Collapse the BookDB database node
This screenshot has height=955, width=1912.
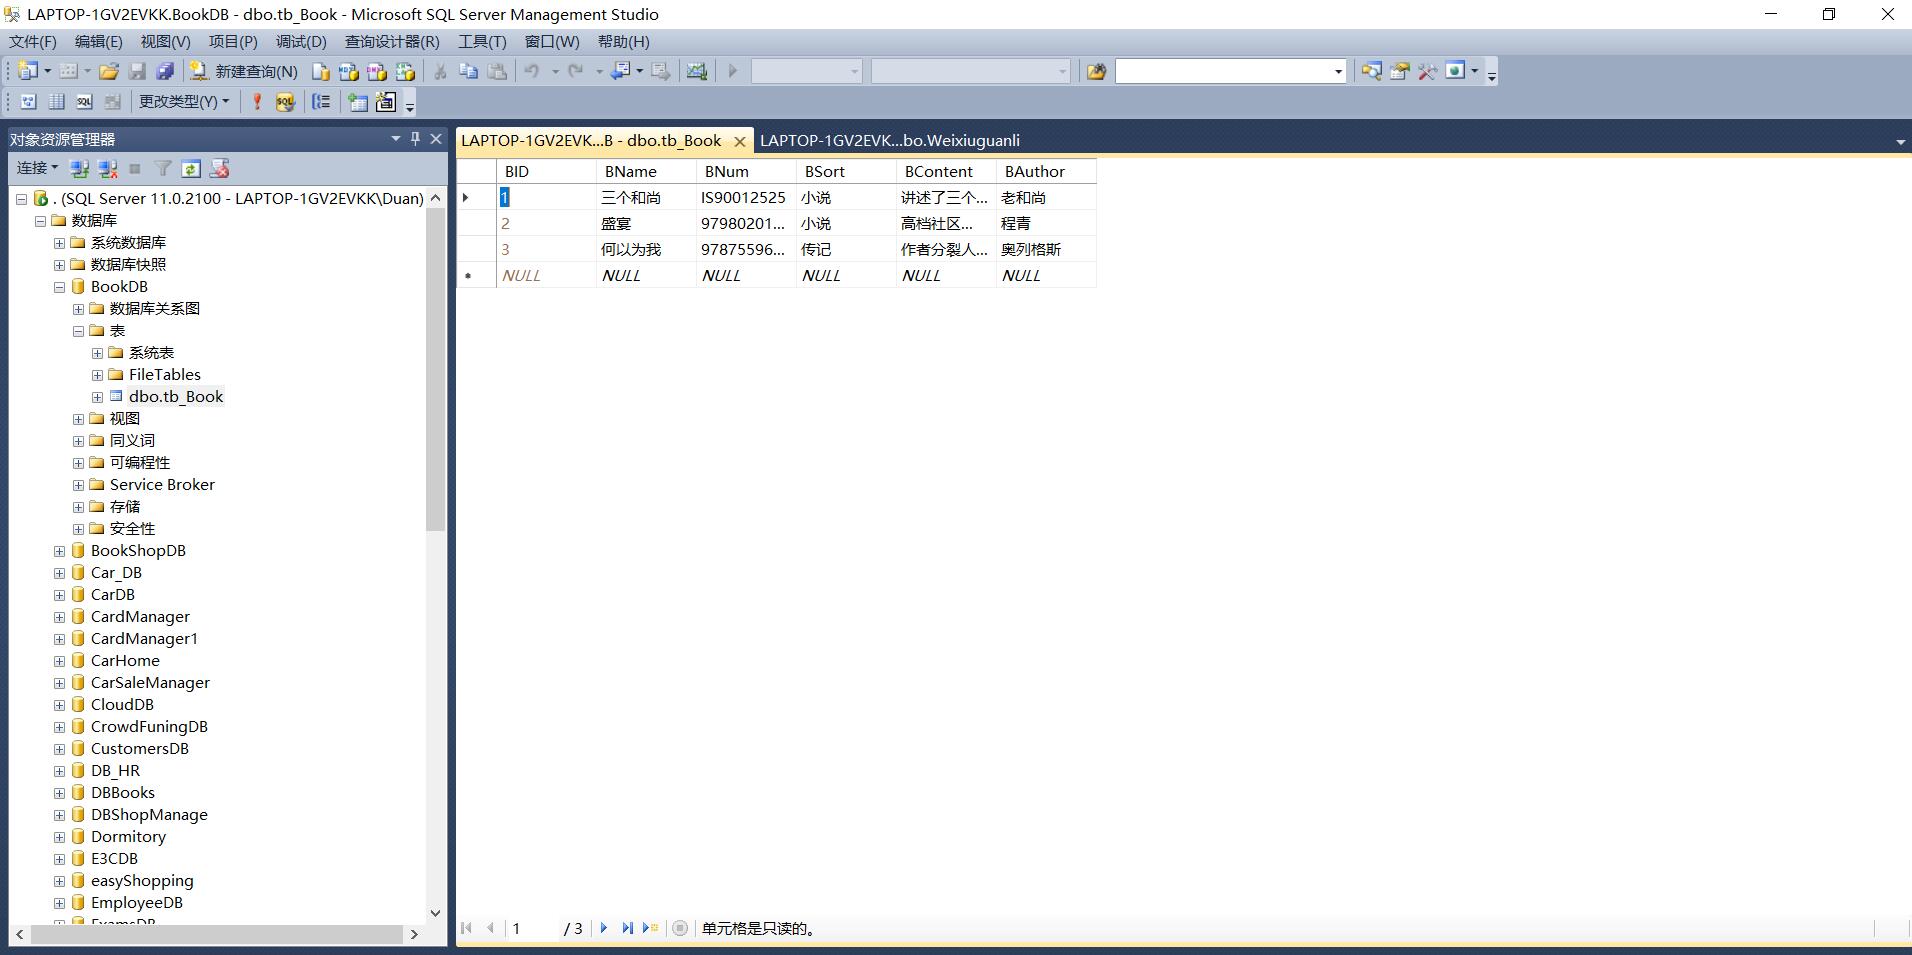tap(59, 287)
